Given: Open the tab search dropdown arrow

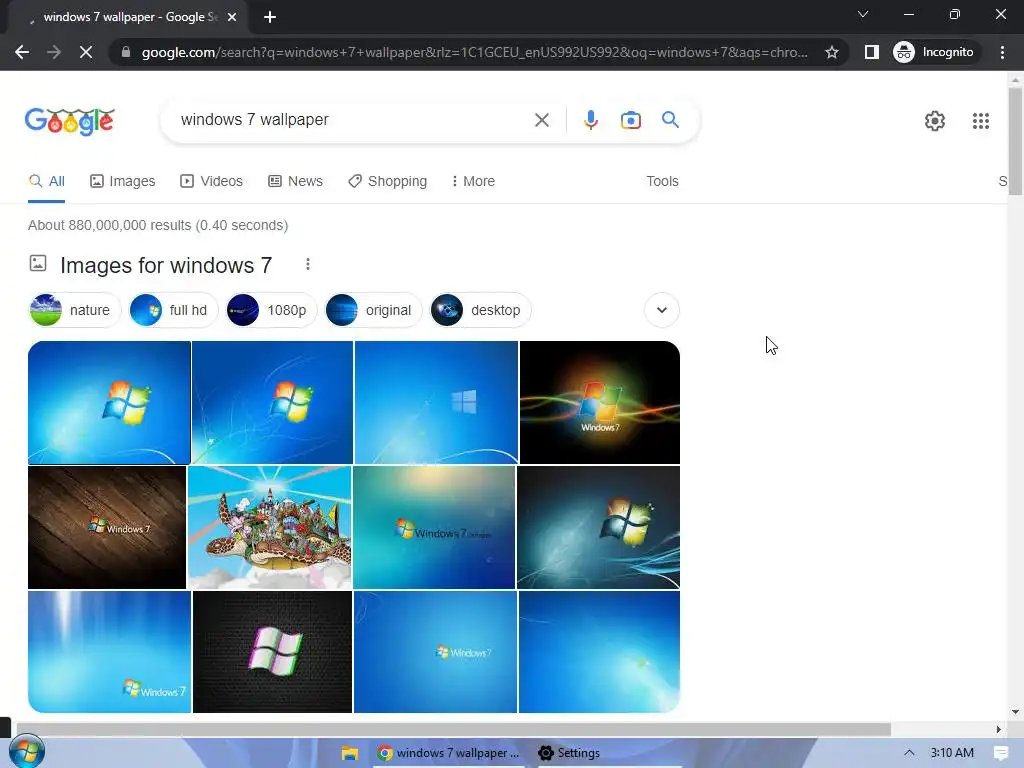Looking at the screenshot, I should pyautogui.click(x=863, y=14).
